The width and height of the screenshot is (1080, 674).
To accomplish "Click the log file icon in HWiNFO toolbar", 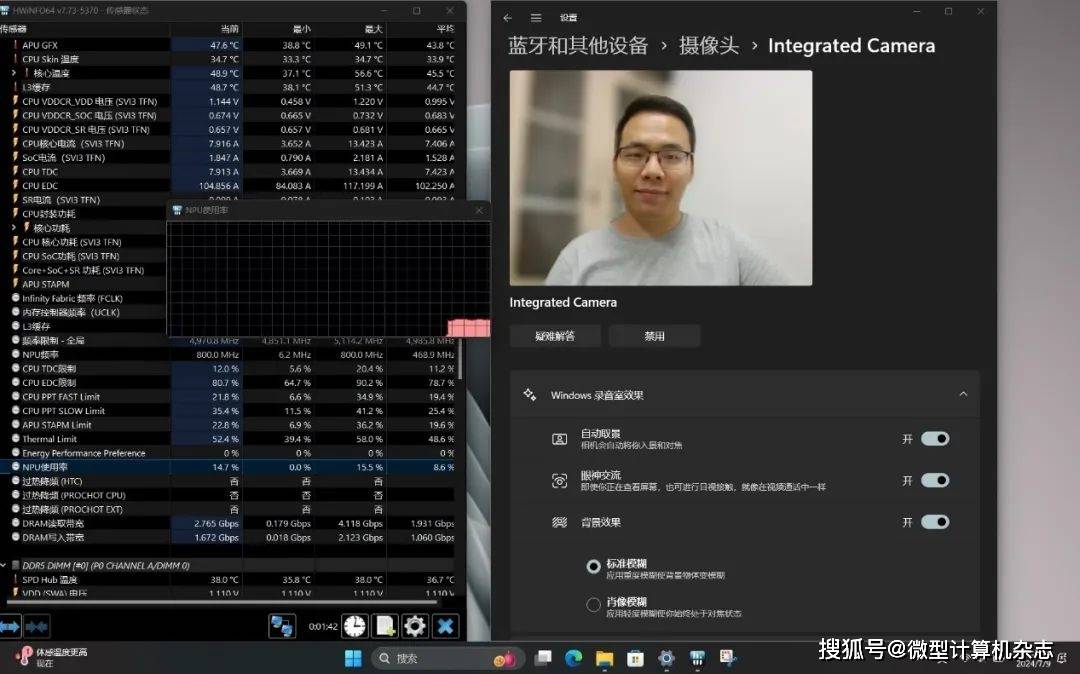I will [x=384, y=626].
